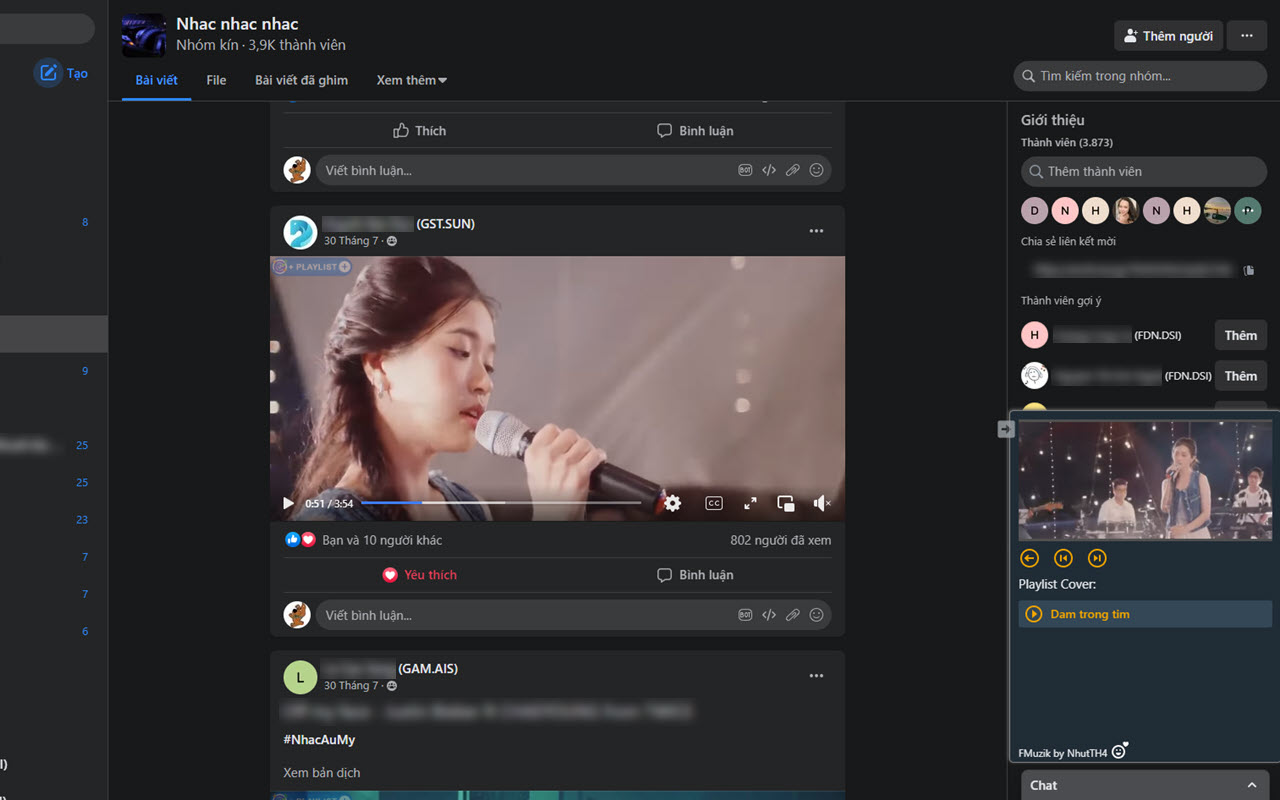Open the Bài viết đã ghim tab

coord(302,80)
